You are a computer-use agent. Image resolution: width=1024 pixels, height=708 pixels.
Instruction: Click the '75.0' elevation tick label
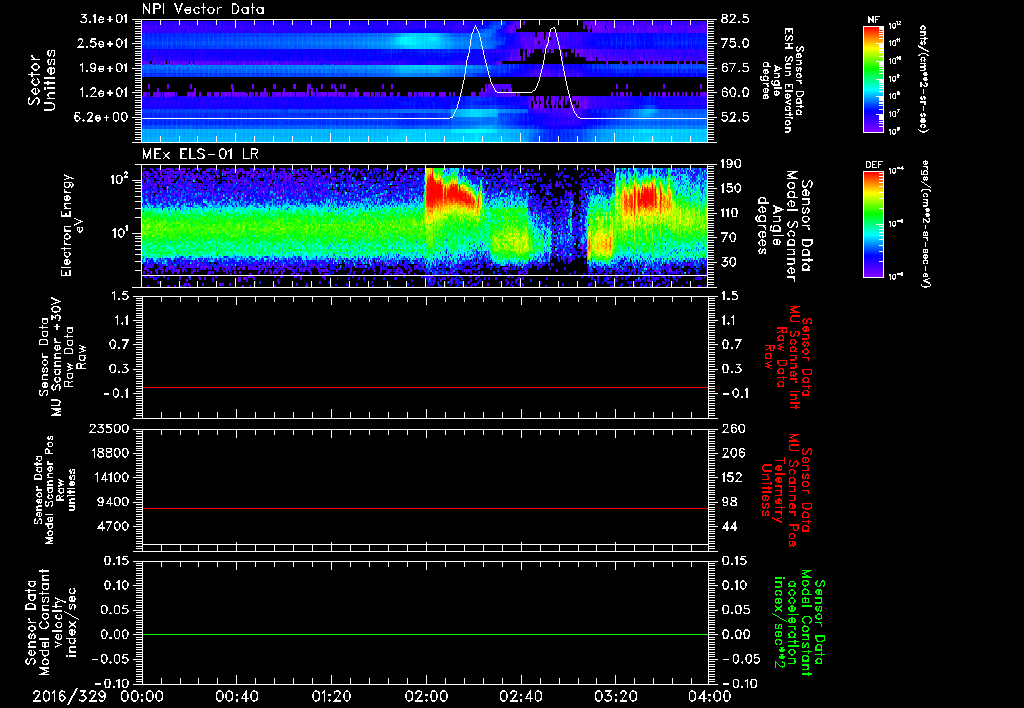pos(735,43)
